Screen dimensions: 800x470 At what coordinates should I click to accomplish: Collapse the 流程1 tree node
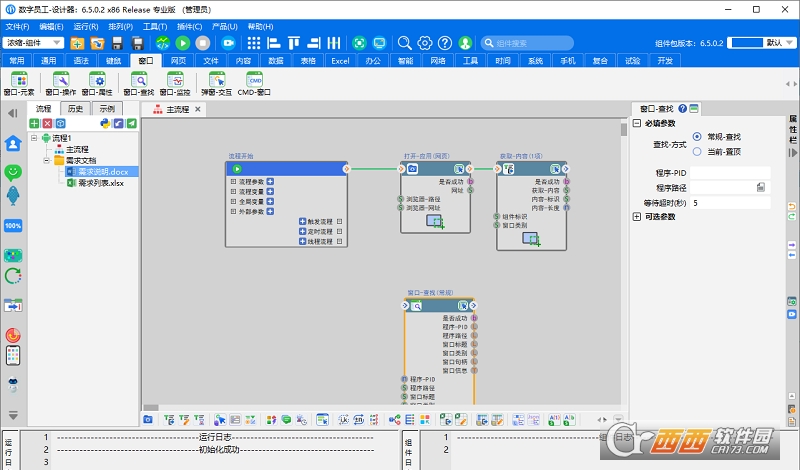[34, 138]
